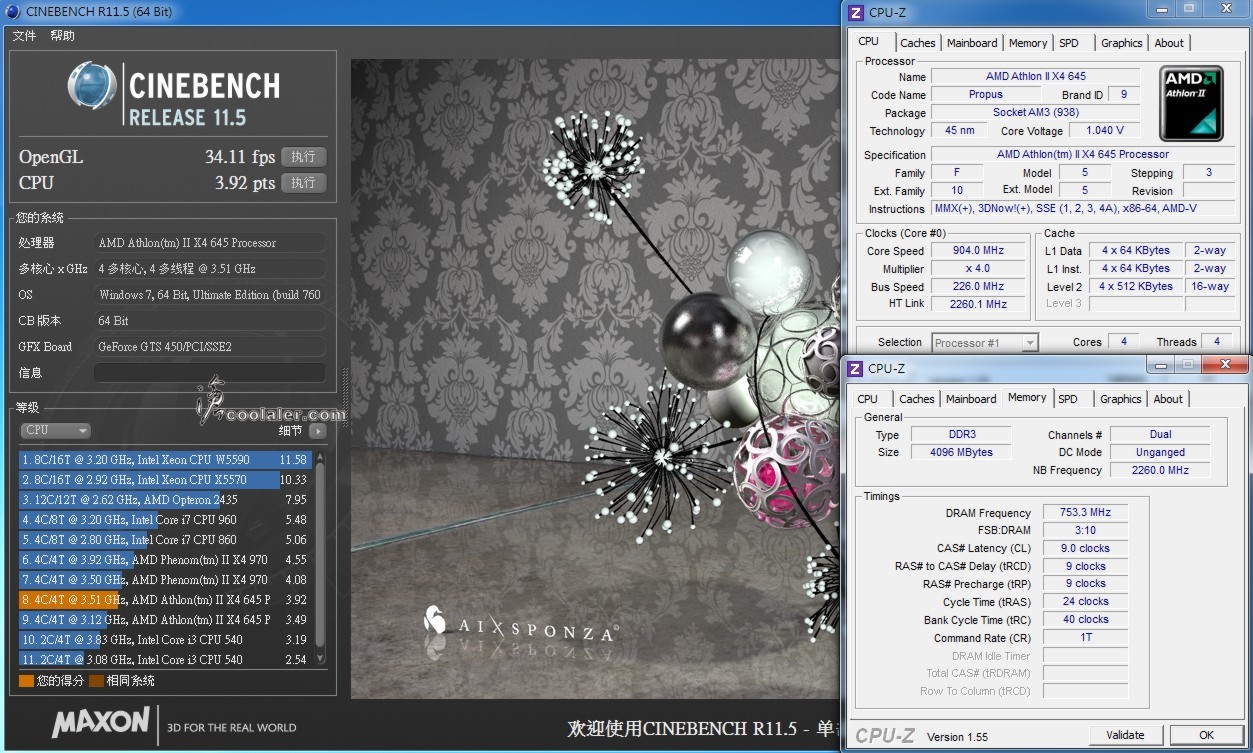This screenshot has width=1253, height=753.
Task: Click the 细节 arrow button in the ranking panel
Action: [317, 431]
